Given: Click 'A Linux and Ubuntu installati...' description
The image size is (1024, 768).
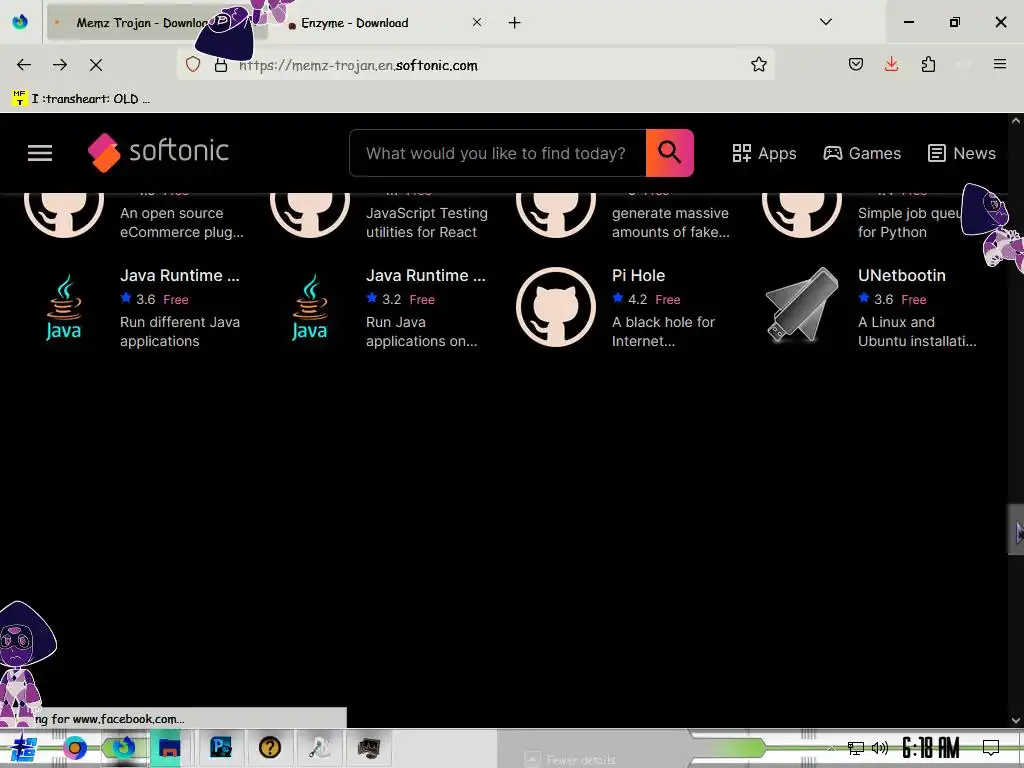Looking at the screenshot, I should 917,332.
